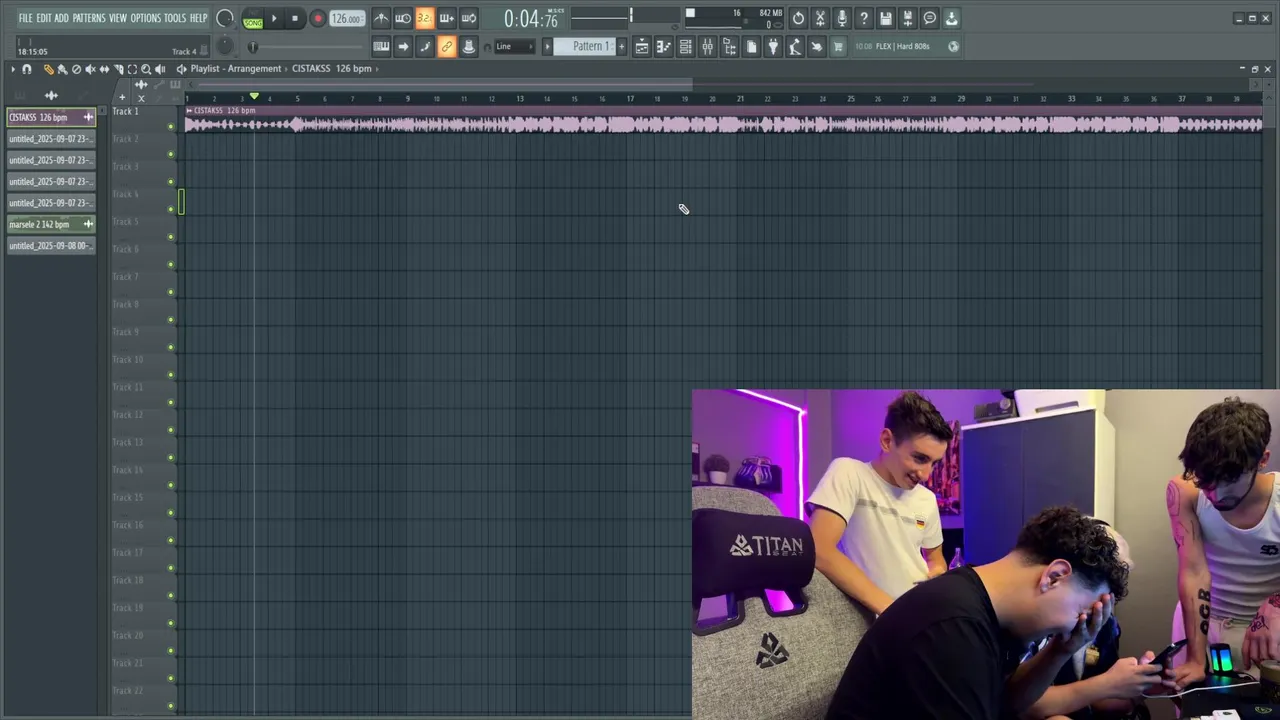
Task: Click the export/render download icon
Action: (952, 18)
